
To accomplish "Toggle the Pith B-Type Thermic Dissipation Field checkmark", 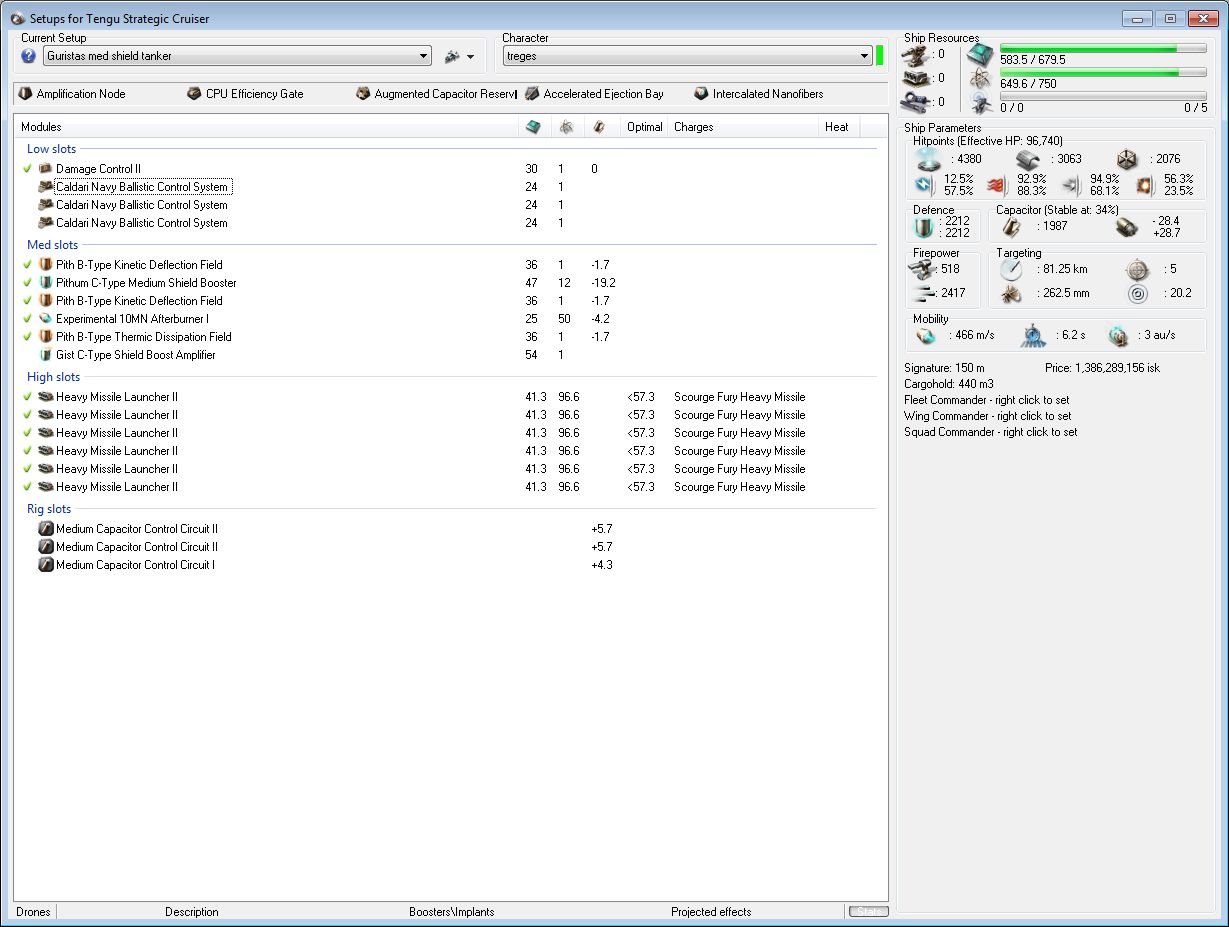I will point(28,337).
